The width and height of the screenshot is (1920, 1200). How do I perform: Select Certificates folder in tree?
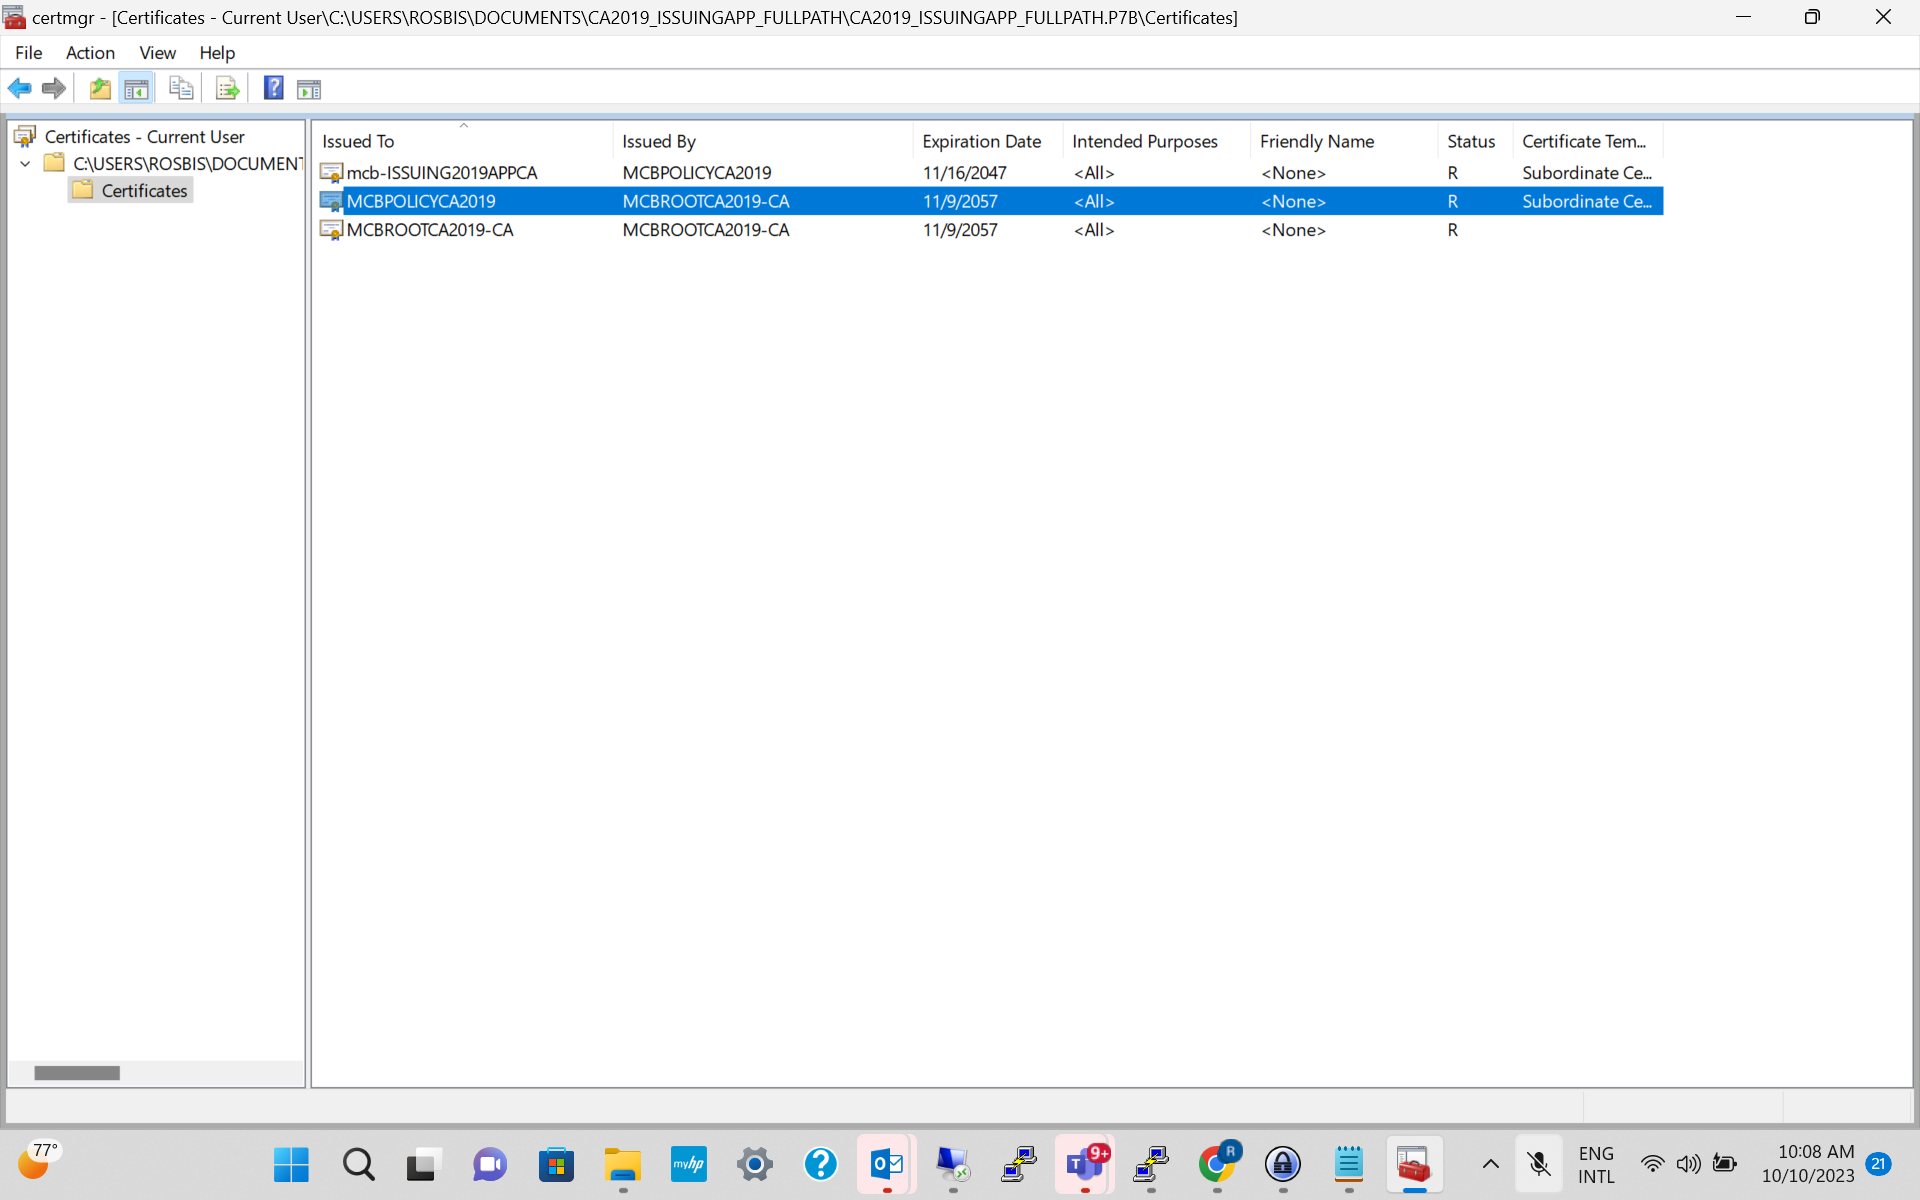[144, 191]
